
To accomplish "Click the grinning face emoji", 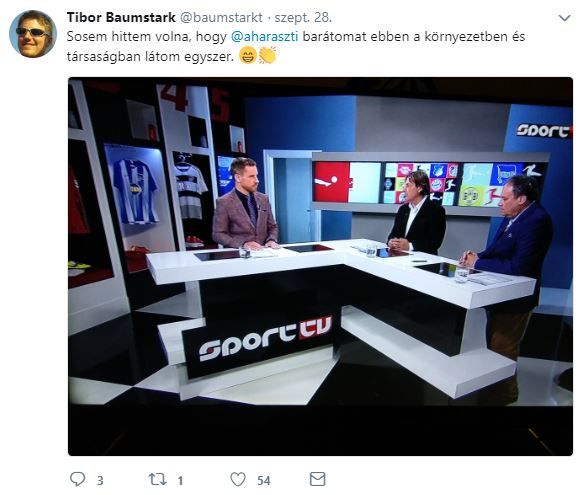I will click(248, 56).
